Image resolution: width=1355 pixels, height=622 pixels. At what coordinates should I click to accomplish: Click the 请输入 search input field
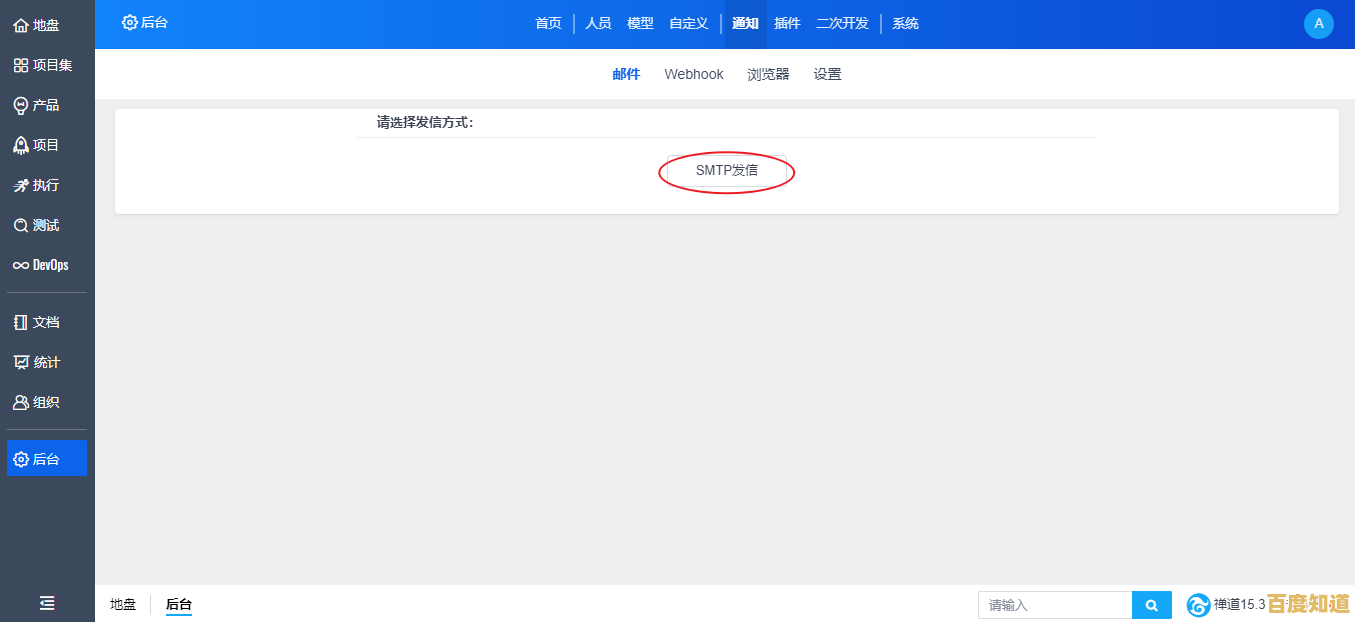tap(1055, 605)
